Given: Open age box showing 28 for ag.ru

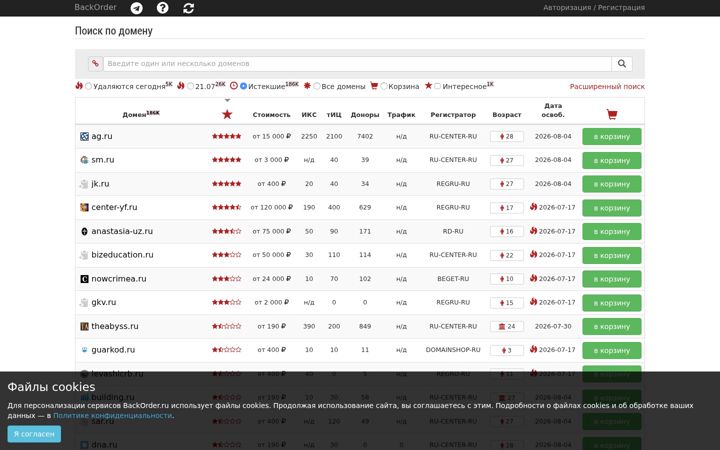Looking at the screenshot, I should (x=507, y=136).
